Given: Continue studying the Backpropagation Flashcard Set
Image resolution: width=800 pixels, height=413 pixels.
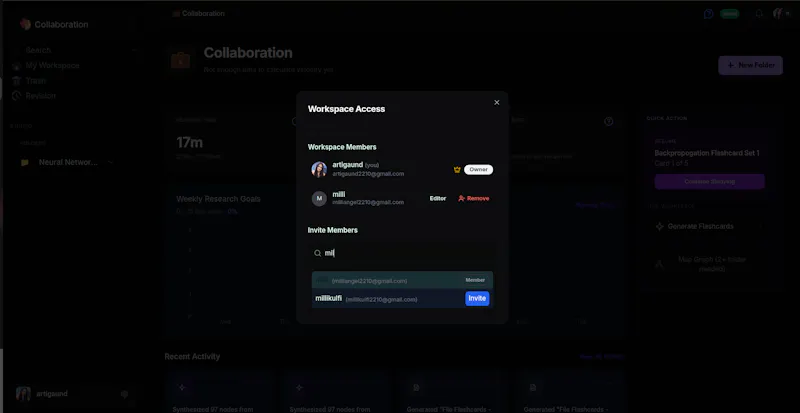Looking at the screenshot, I should 710,182.
